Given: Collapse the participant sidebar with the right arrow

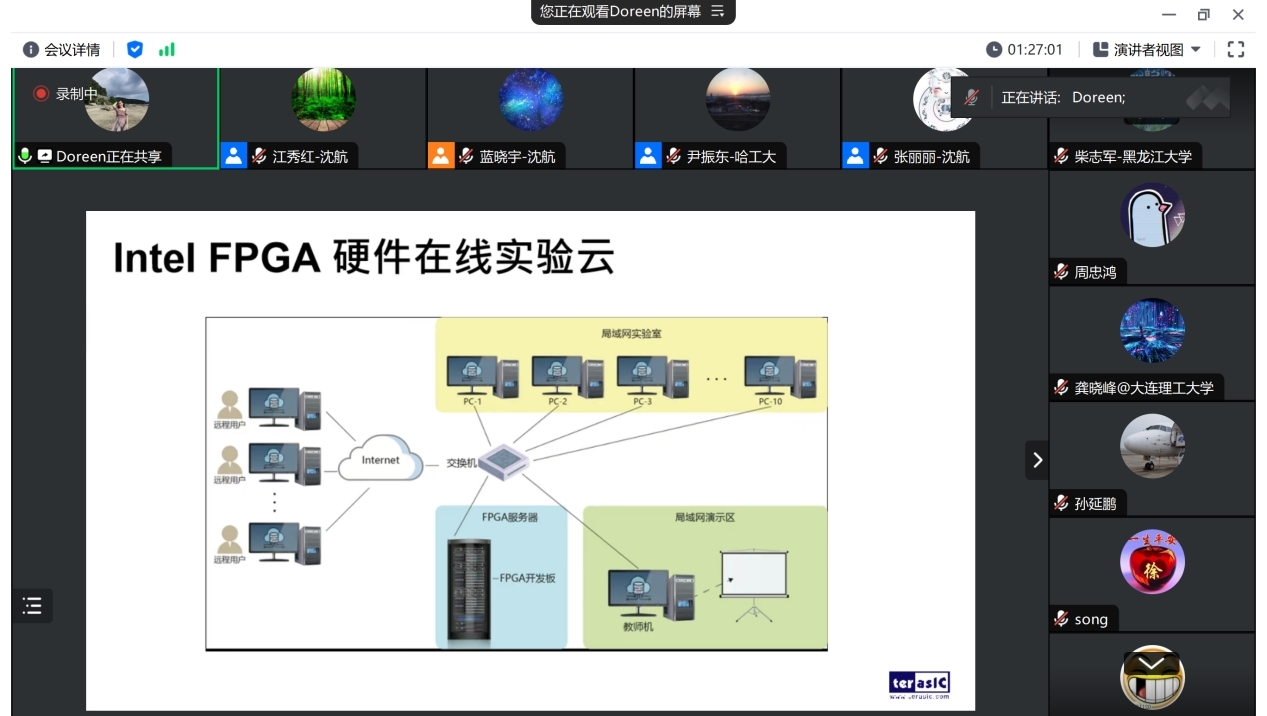Looking at the screenshot, I should (1037, 460).
